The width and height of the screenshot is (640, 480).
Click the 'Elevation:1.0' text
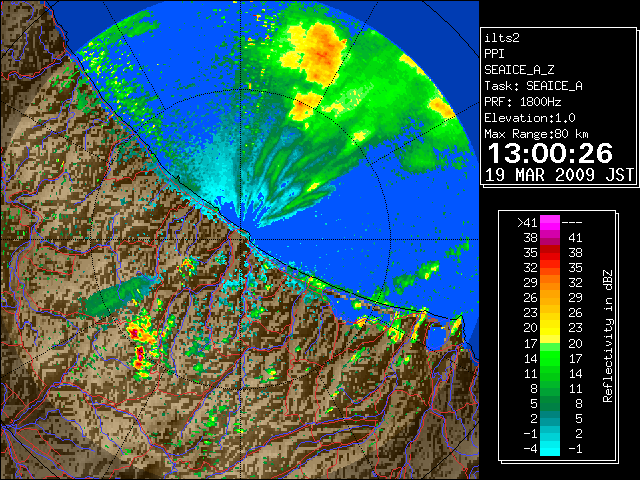pos(529,118)
